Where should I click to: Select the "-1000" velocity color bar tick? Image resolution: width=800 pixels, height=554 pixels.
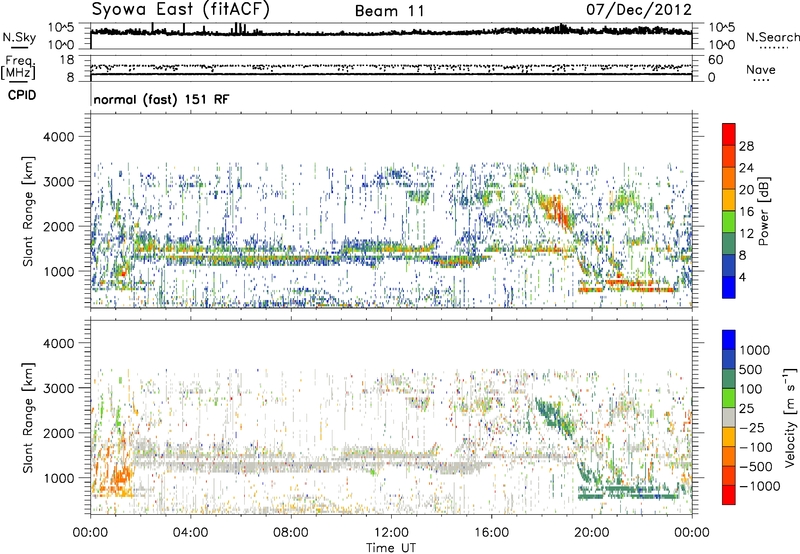[759, 486]
